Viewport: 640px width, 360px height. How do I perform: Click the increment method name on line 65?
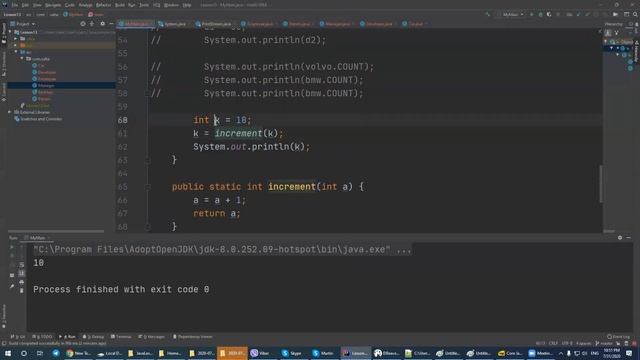point(292,187)
